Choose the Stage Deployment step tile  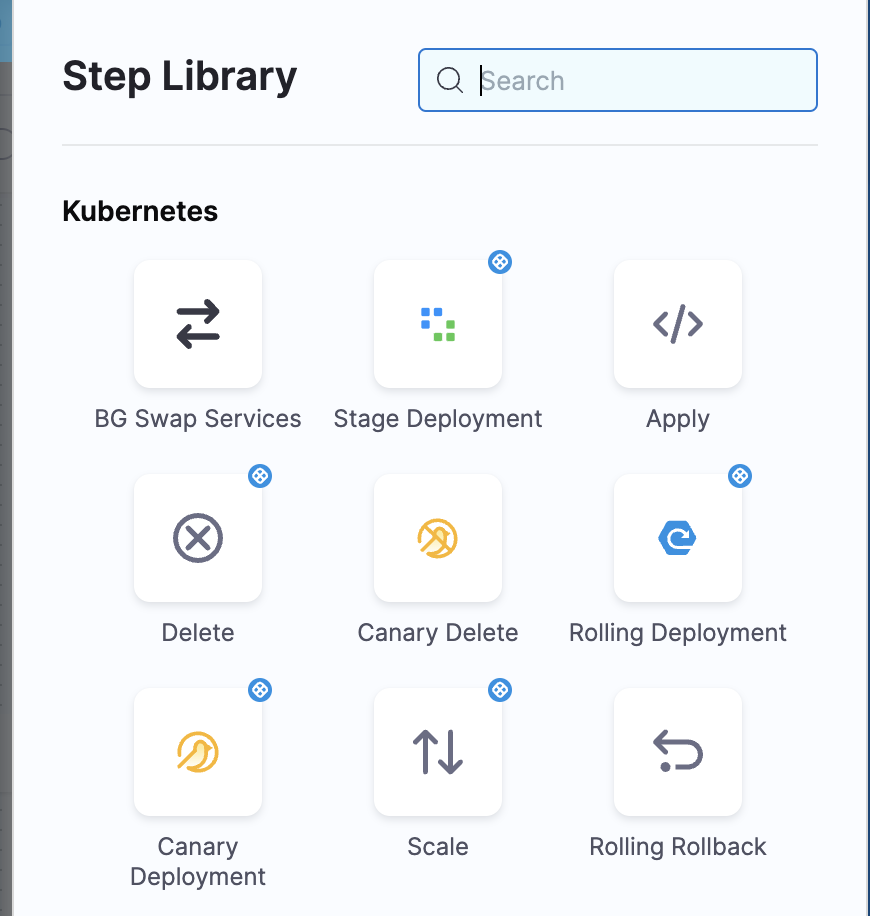pos(438,324)
